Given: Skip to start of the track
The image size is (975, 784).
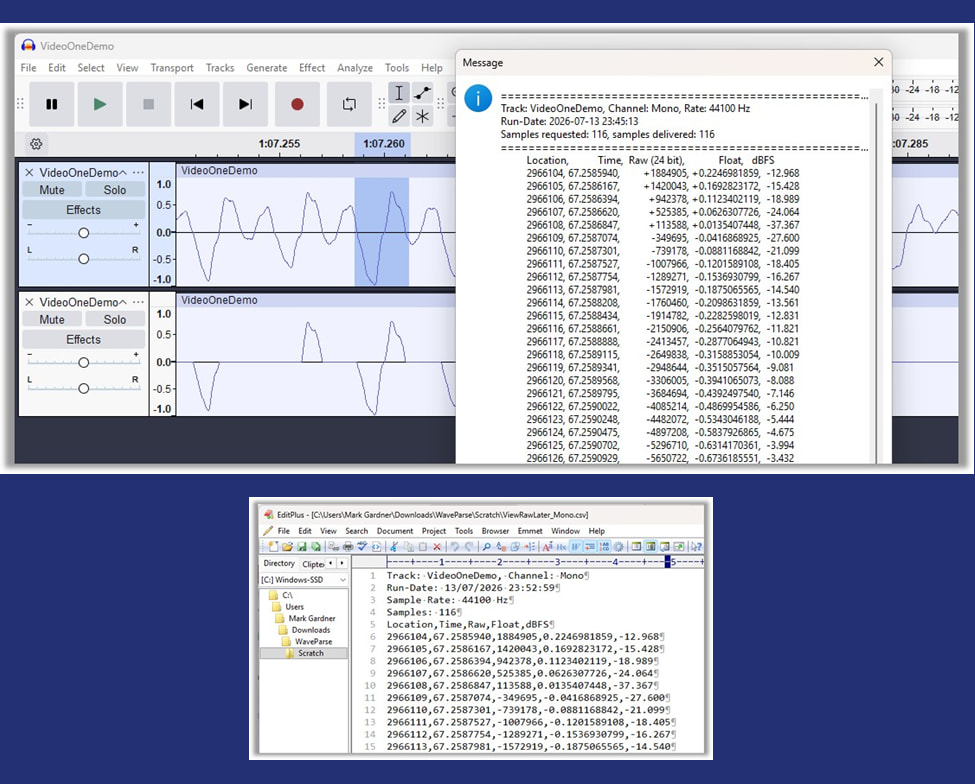Looking at the screenshot, I should point(196,104).
